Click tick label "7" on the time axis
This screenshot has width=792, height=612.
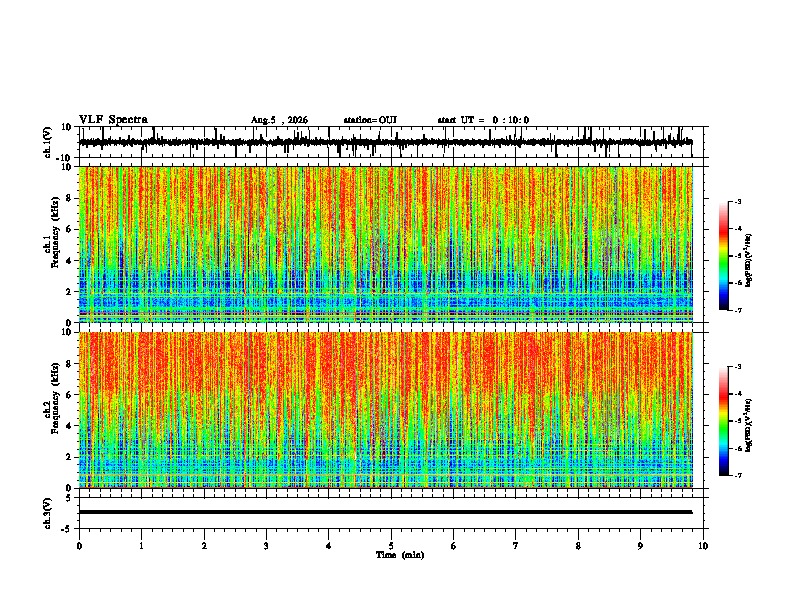(x=516, y=546)
